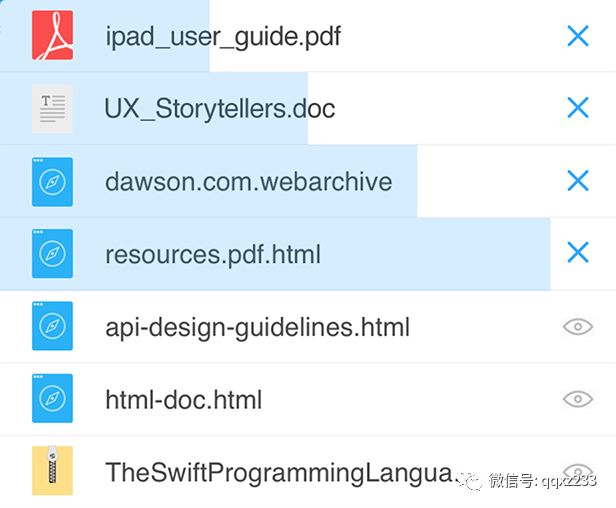The height and width of the screenshot is (508, 616).
Task: Cancel the ipad_user_guide.pdf download
Action: [578, 36]
